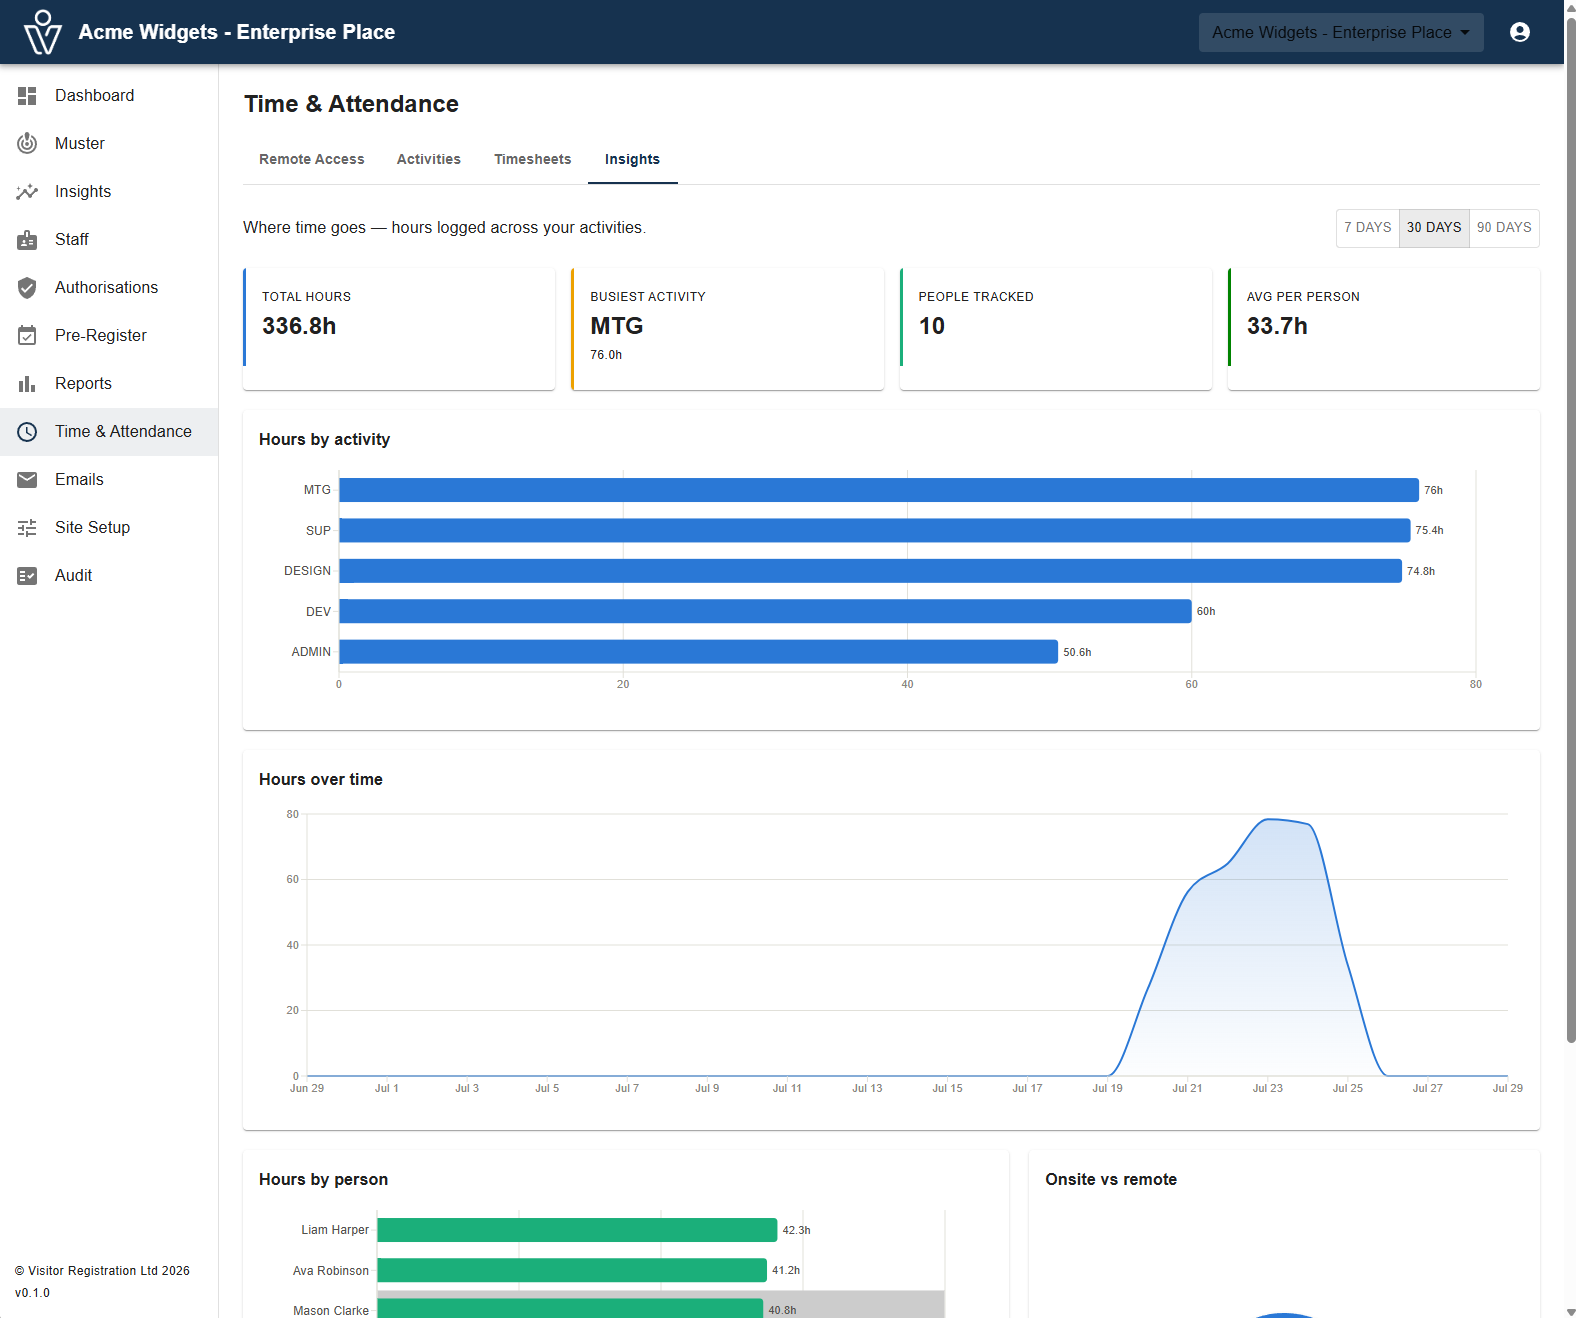Click the Busiest Activity value MTG
Image resolution: width=1576 pixels, height=1318 pixels.
[617, 326]
